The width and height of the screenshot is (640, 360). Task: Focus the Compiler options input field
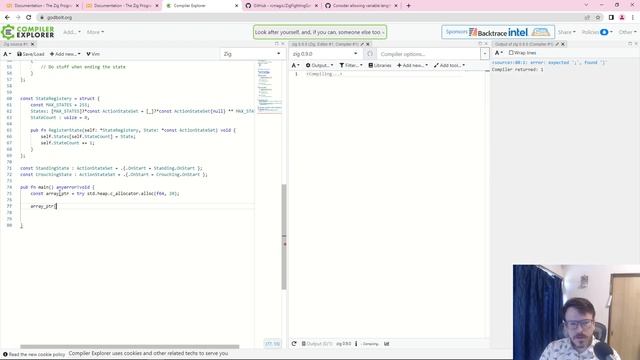tap(429, 54)
